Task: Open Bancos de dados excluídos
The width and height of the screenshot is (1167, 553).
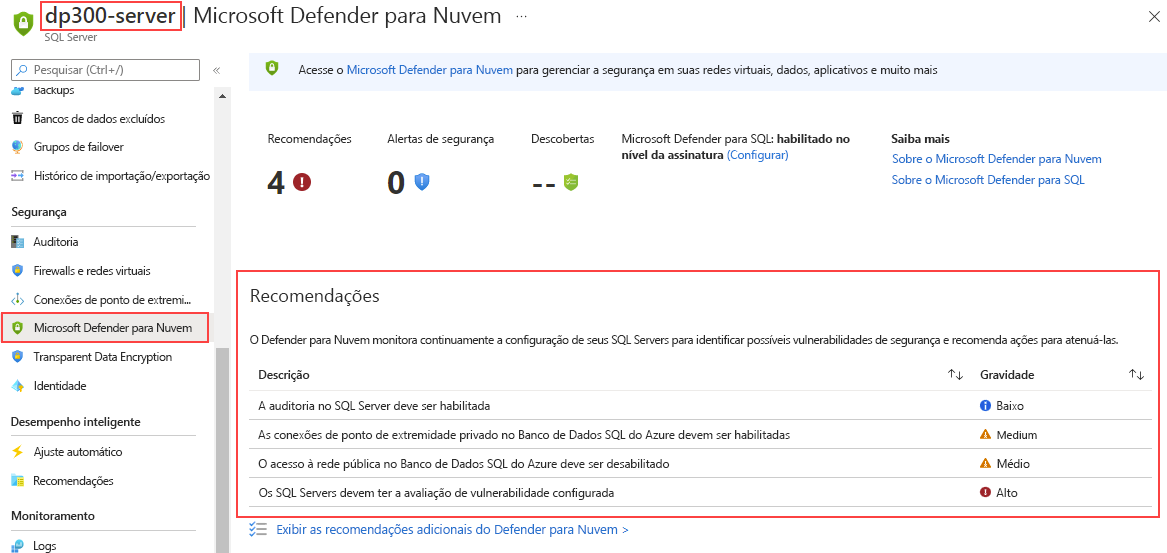Action: [x=99, y=118]
